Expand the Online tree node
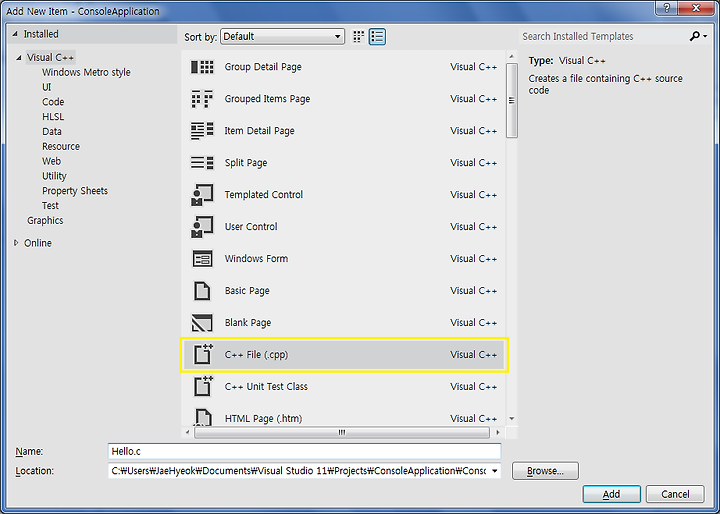 [x=16, y=243]
